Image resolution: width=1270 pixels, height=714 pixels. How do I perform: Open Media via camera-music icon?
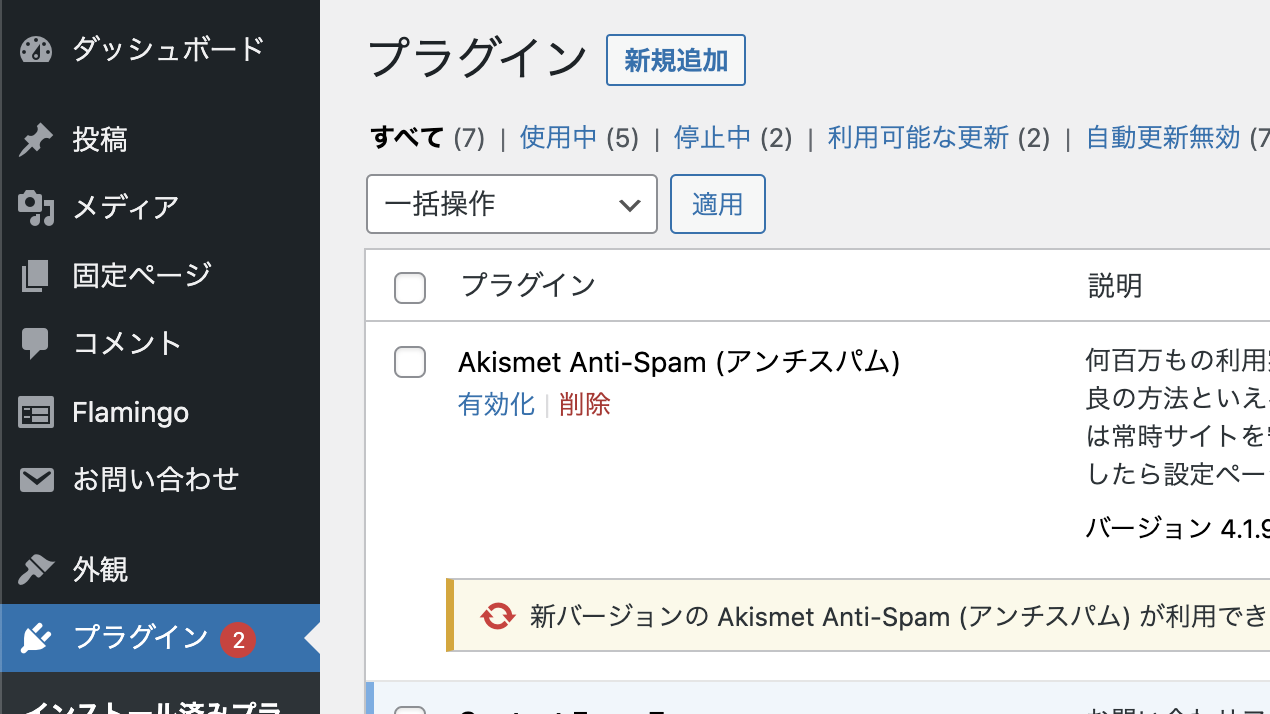point(36,207)
